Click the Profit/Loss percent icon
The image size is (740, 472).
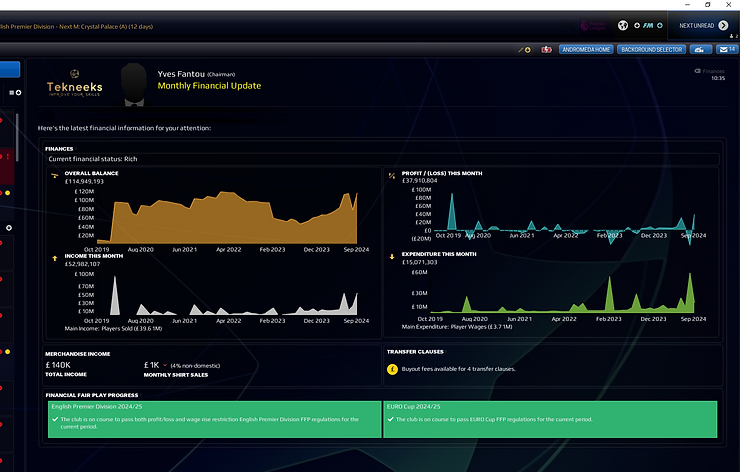pos(392,176)
